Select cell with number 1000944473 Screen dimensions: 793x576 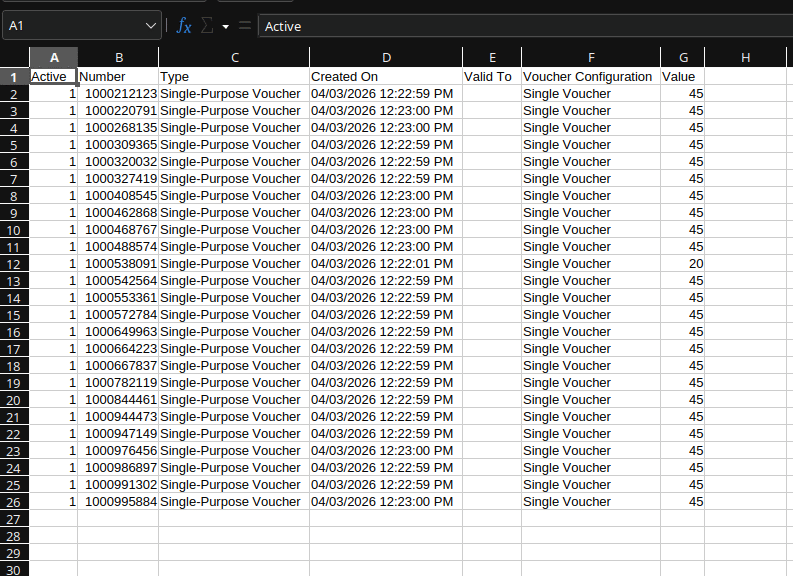tap(118, 417)
